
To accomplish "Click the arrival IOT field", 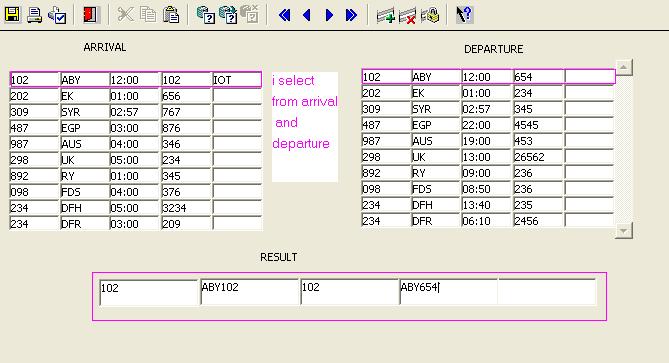I will tap(237, 80).
